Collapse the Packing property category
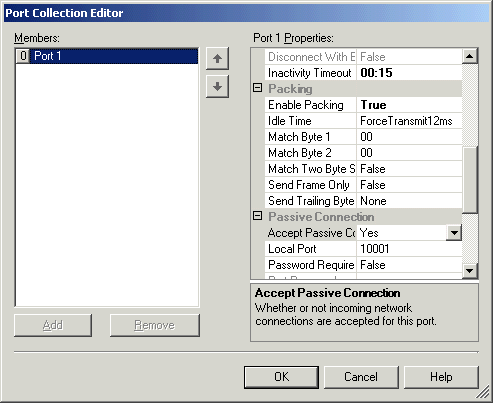 (x=257, y=88)
